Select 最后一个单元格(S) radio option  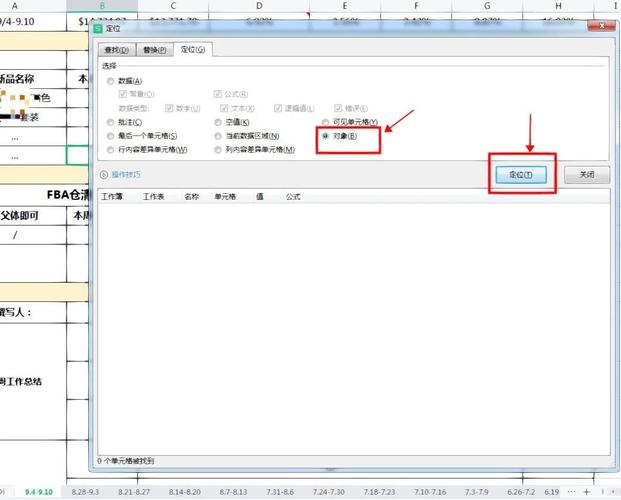(110, 136)
